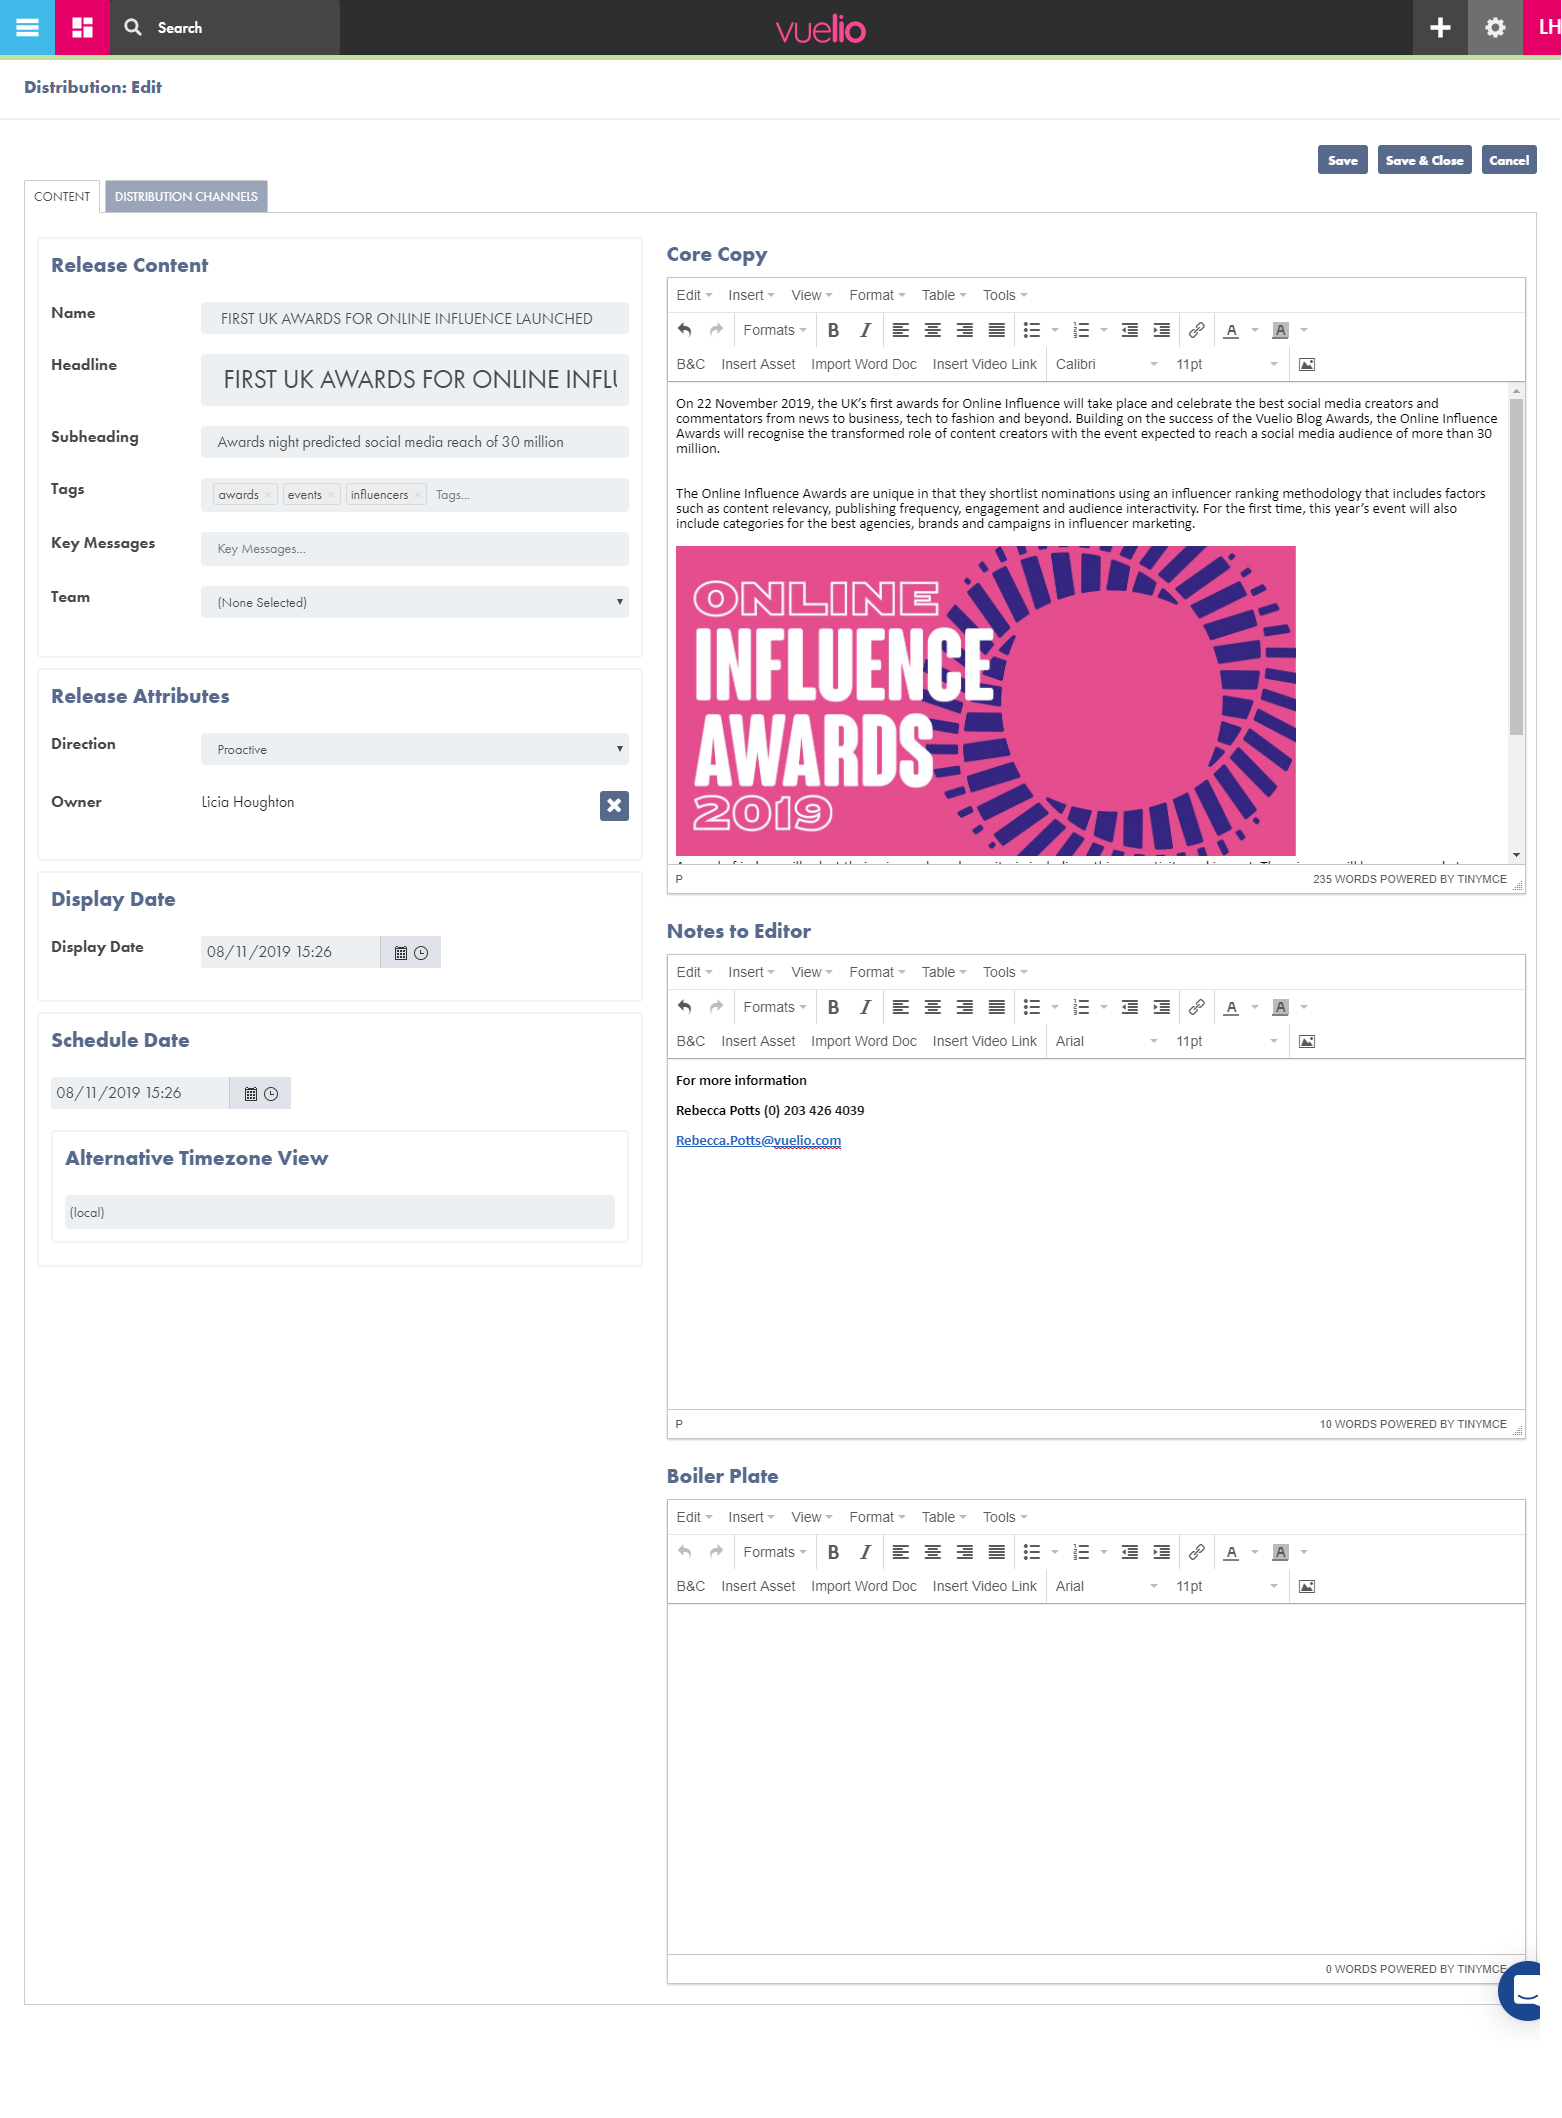Open Calibri font family dropdown
Viewport: 1562px width, 2118px height.
(x=1107, y=364)
